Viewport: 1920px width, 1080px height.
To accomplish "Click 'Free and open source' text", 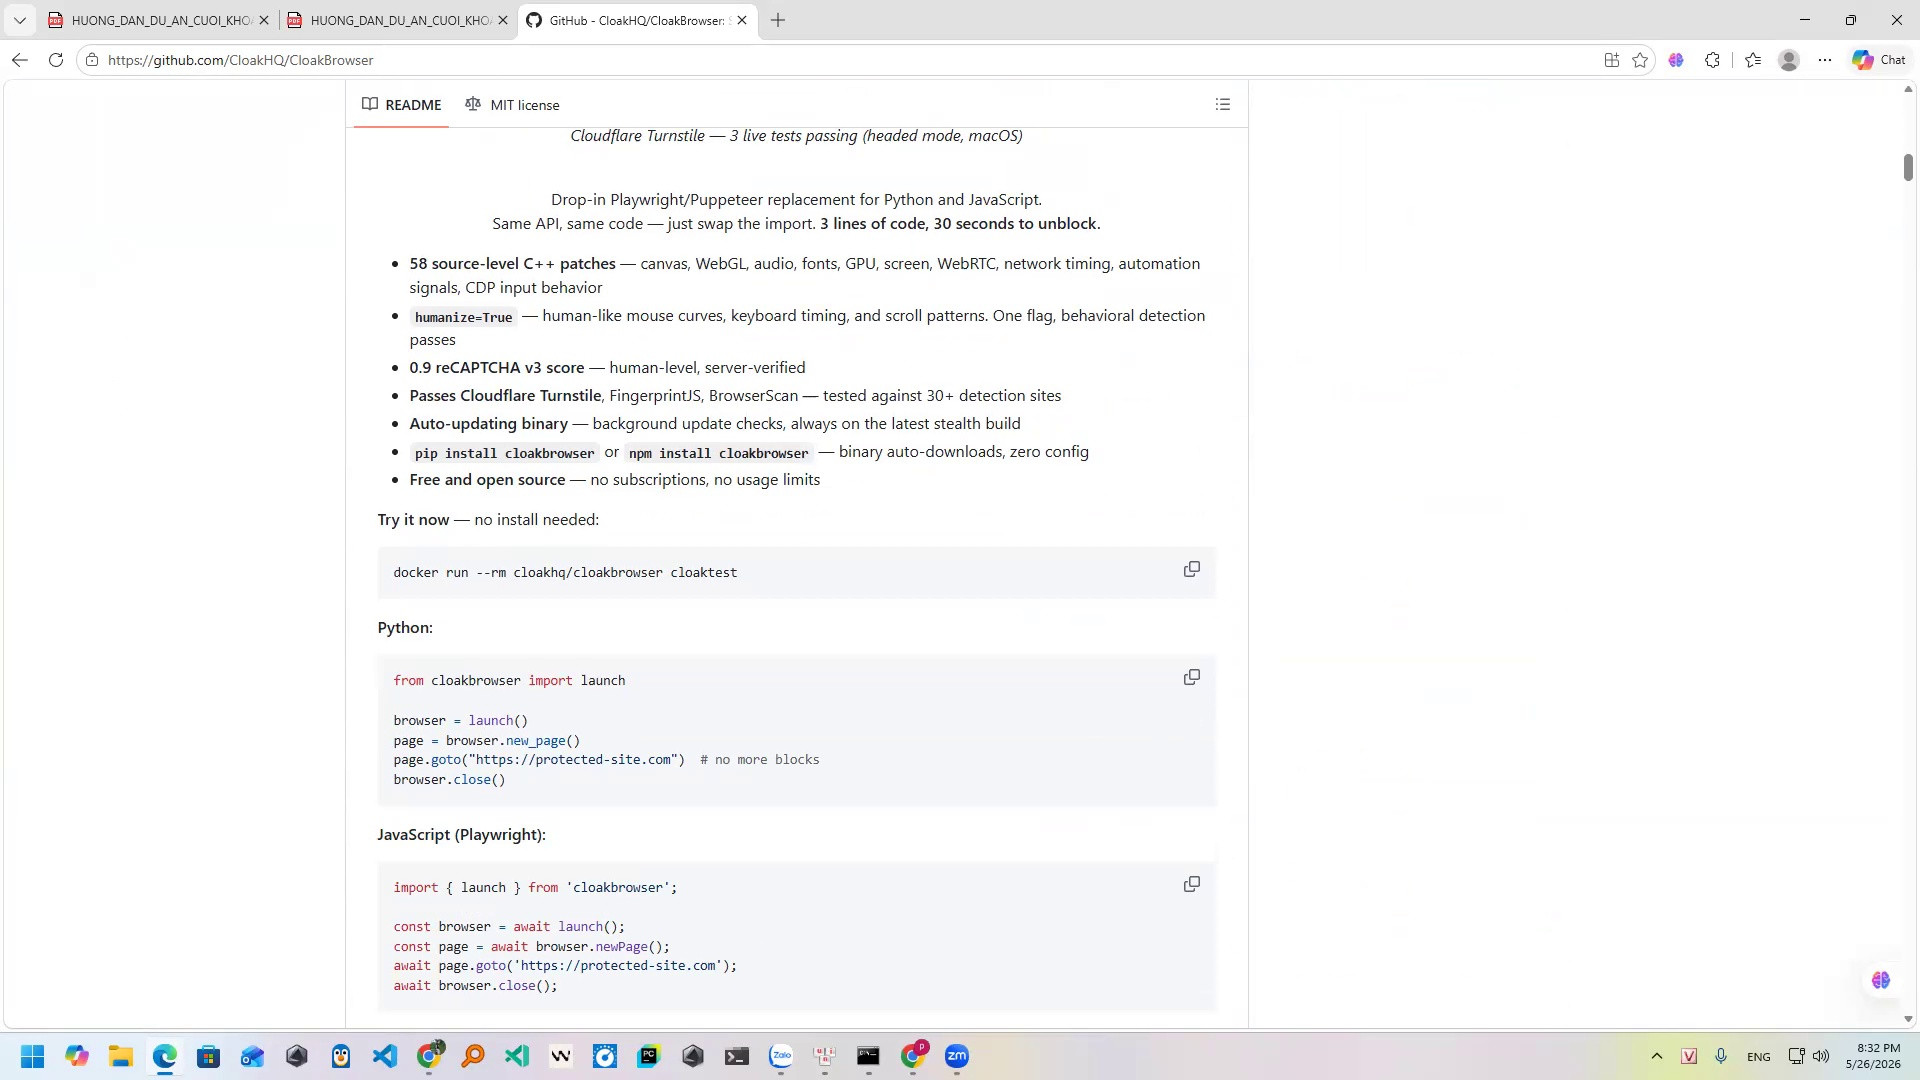I will click(487, 480).
